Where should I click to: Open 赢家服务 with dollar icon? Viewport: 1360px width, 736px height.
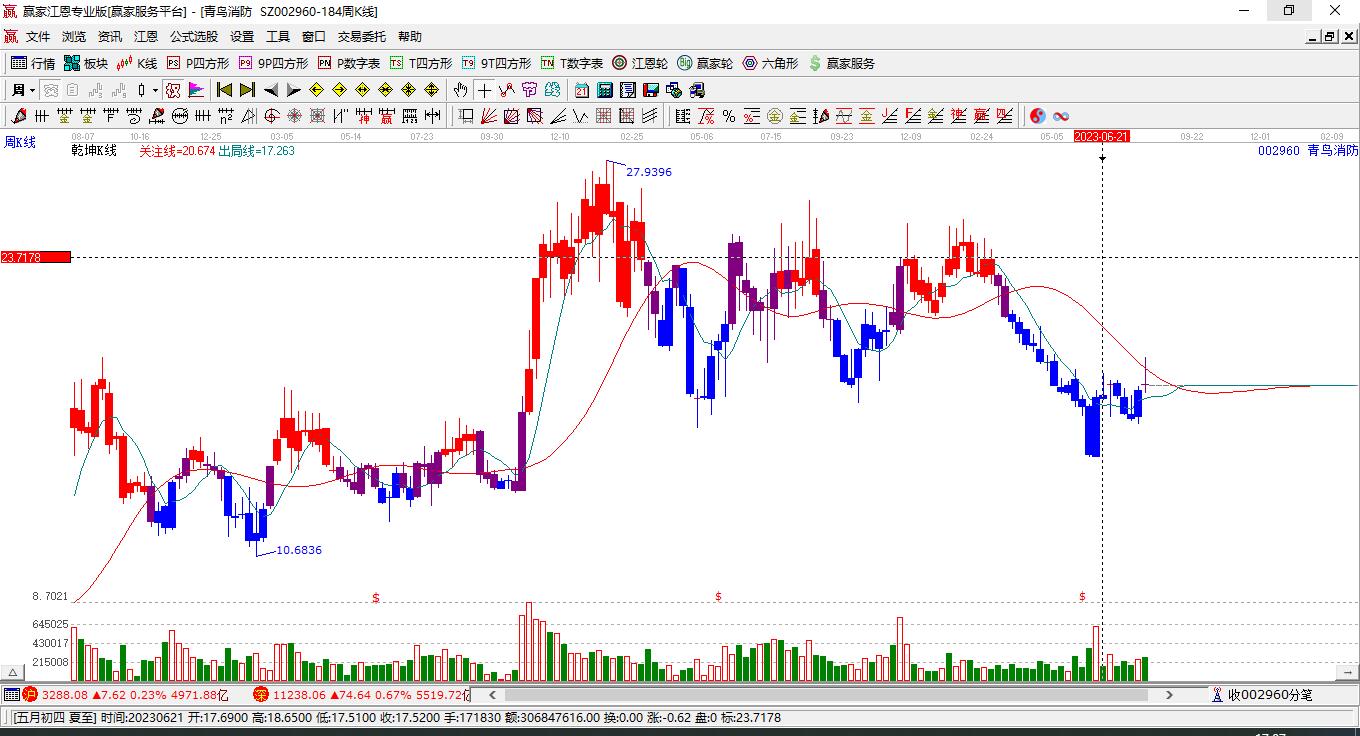pos(842,63)
